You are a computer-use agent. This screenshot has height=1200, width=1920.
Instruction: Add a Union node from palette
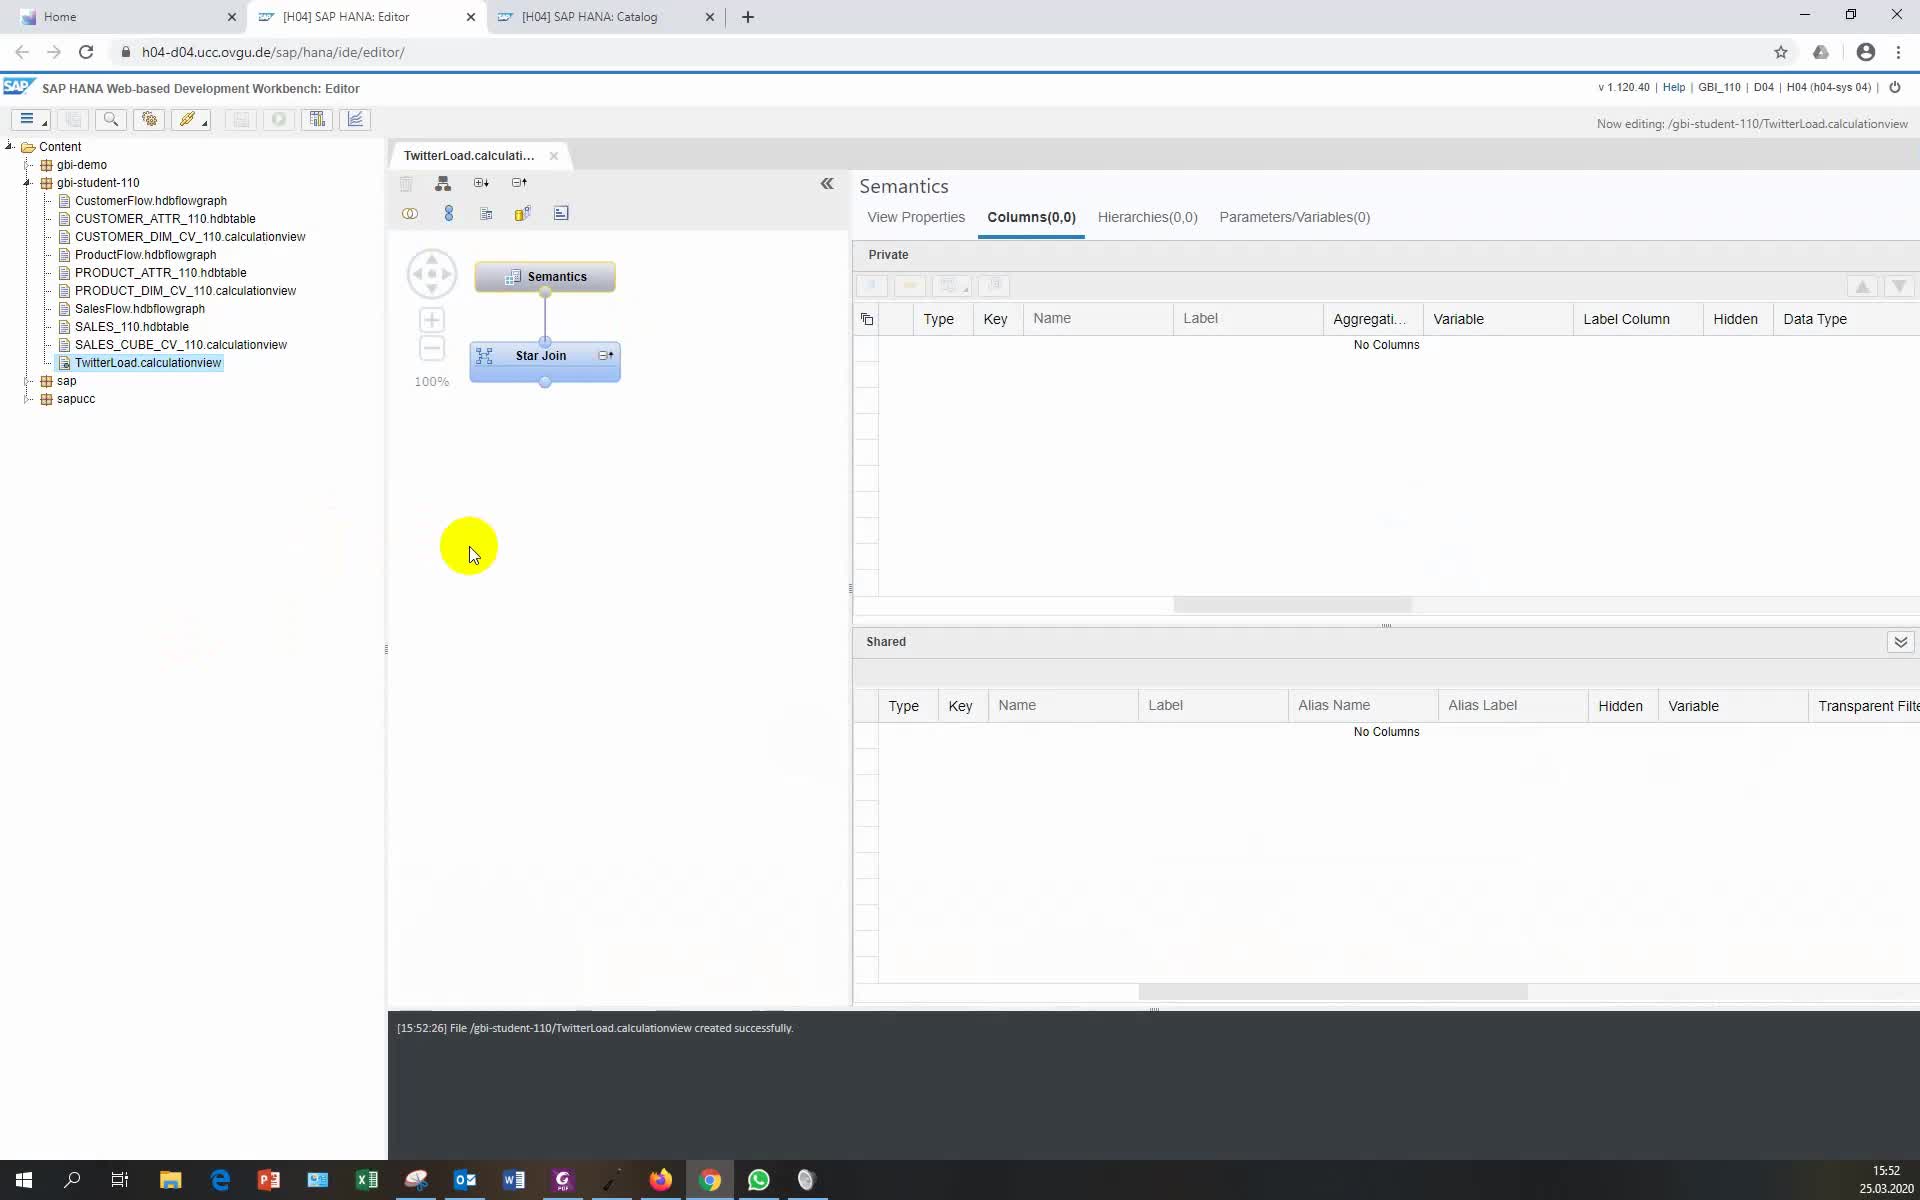(x=448, y=214)
